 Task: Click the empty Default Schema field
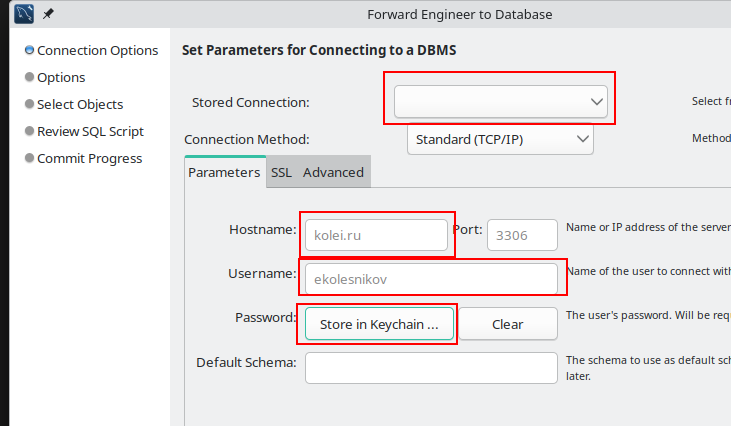pyautogui.click(x=430, y=367)
